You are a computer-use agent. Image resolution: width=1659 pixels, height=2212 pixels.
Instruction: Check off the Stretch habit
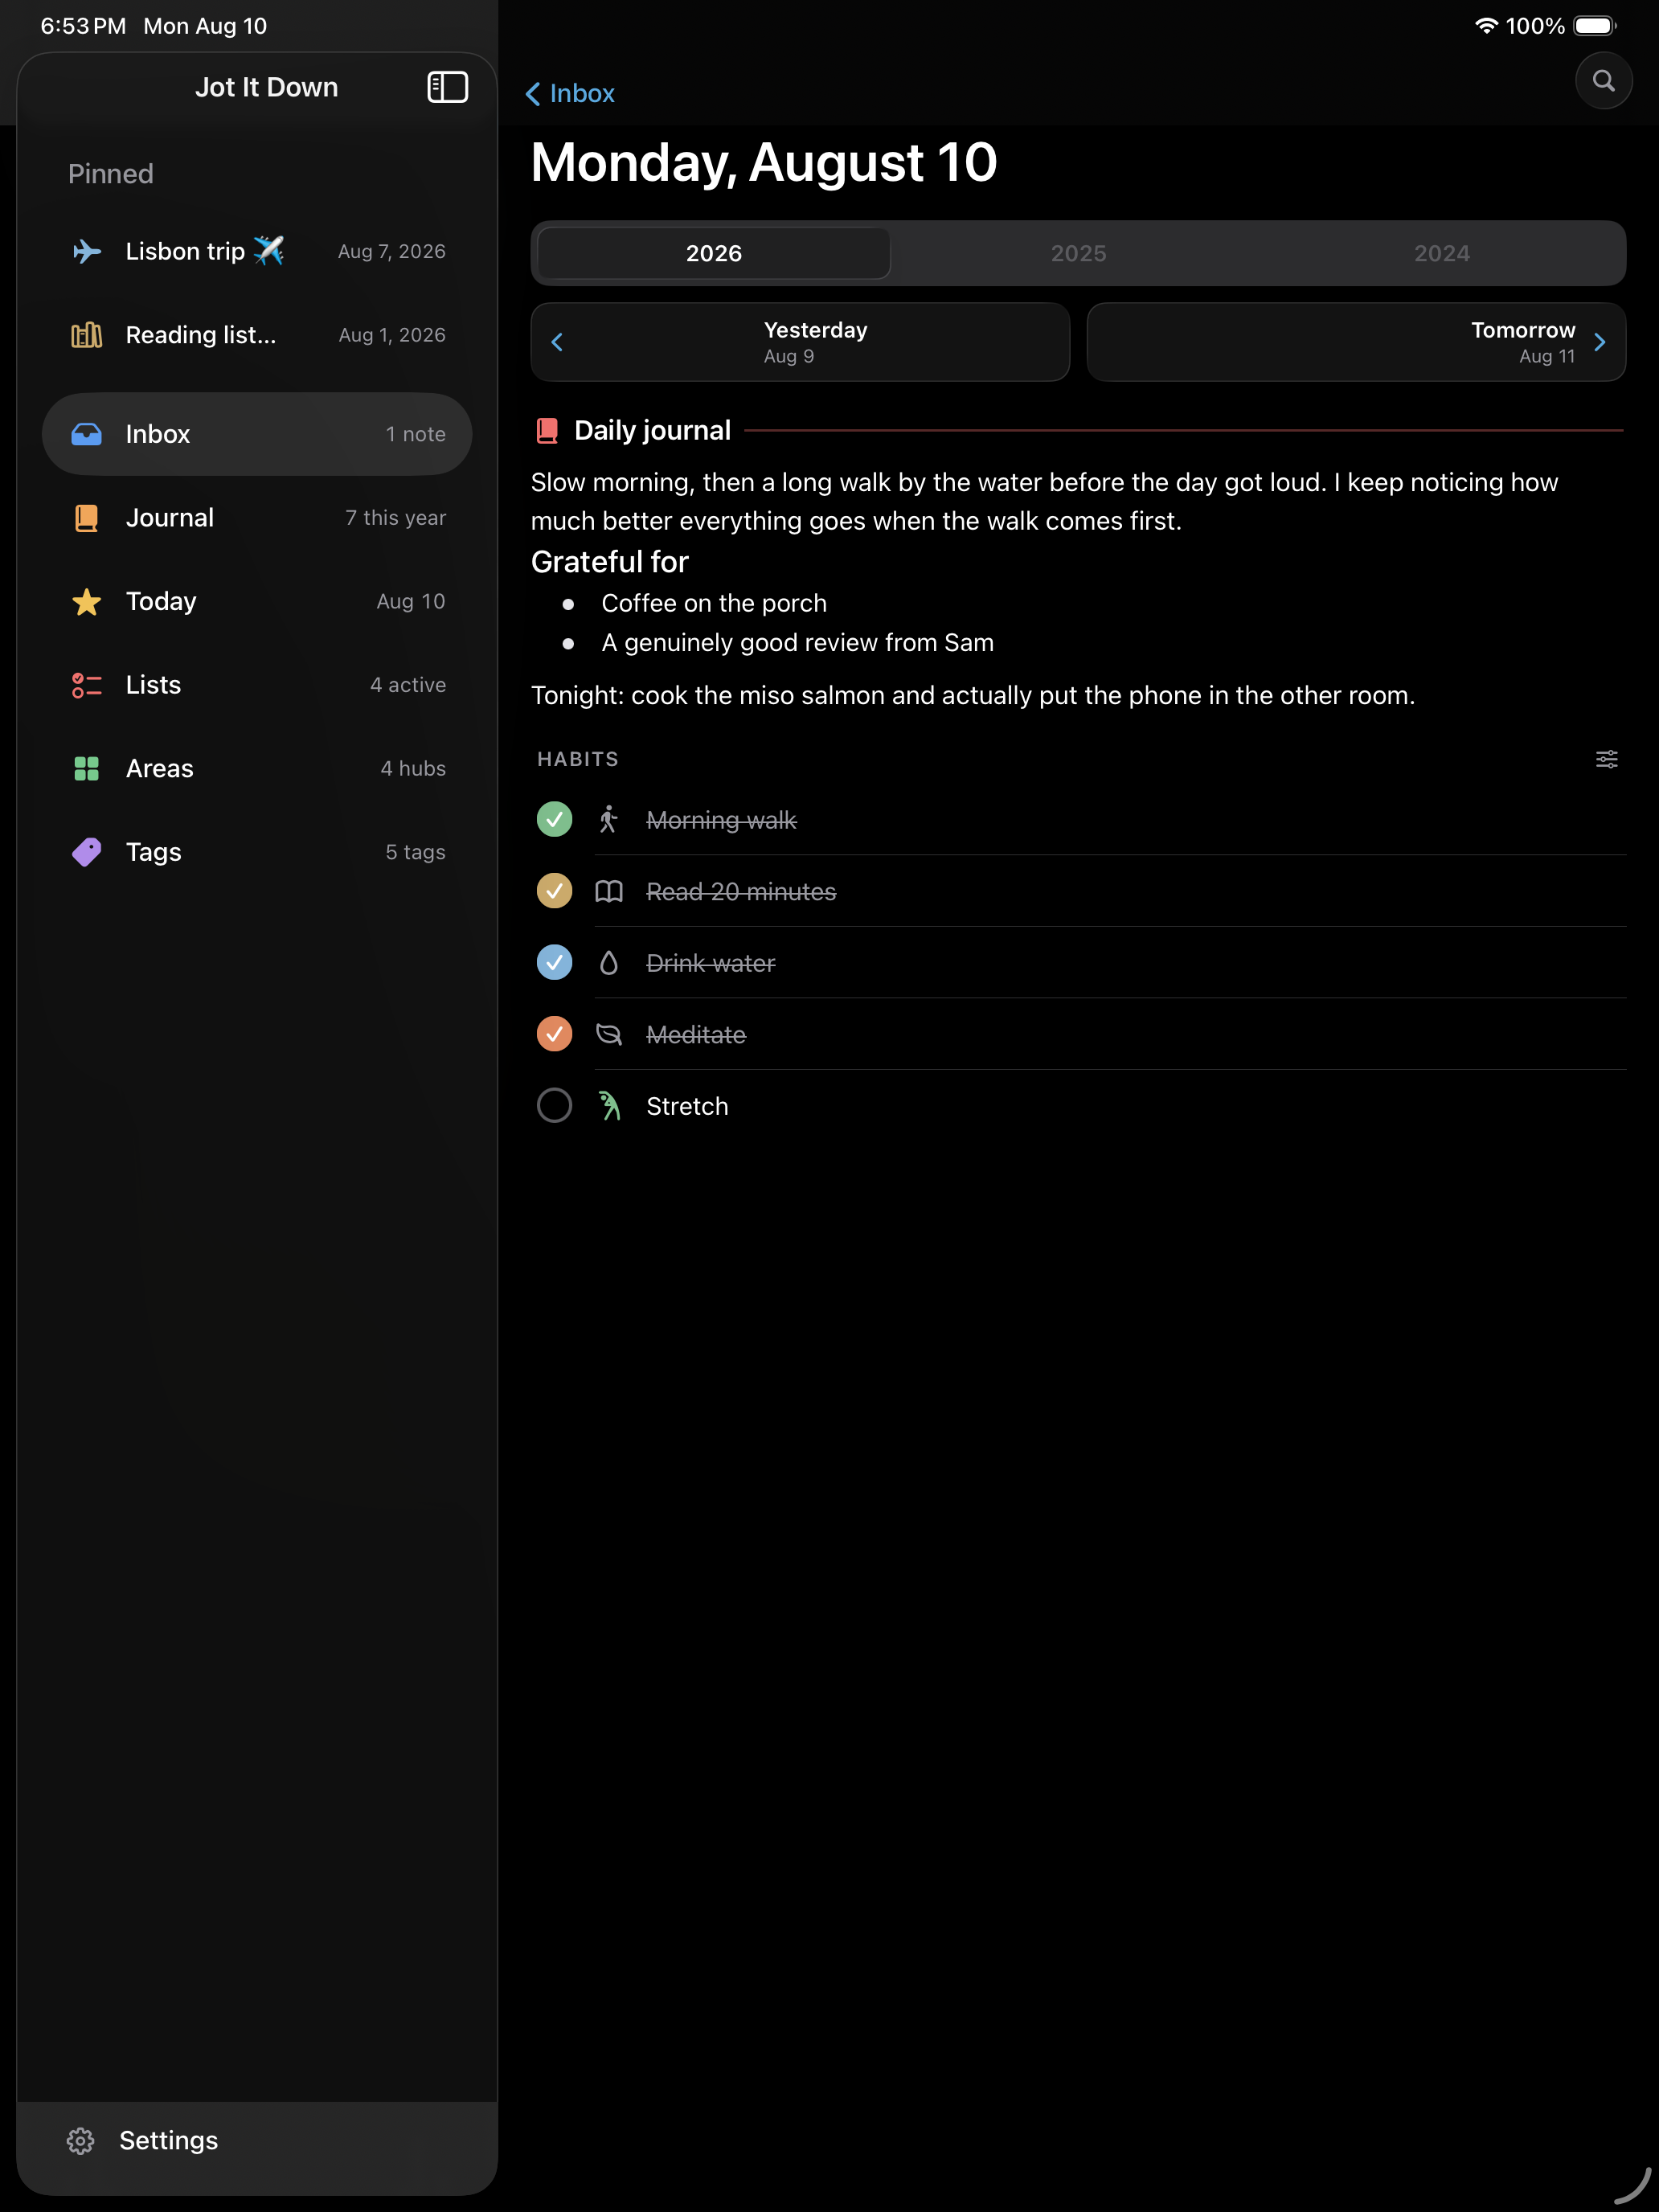(x=554, y=1106)
